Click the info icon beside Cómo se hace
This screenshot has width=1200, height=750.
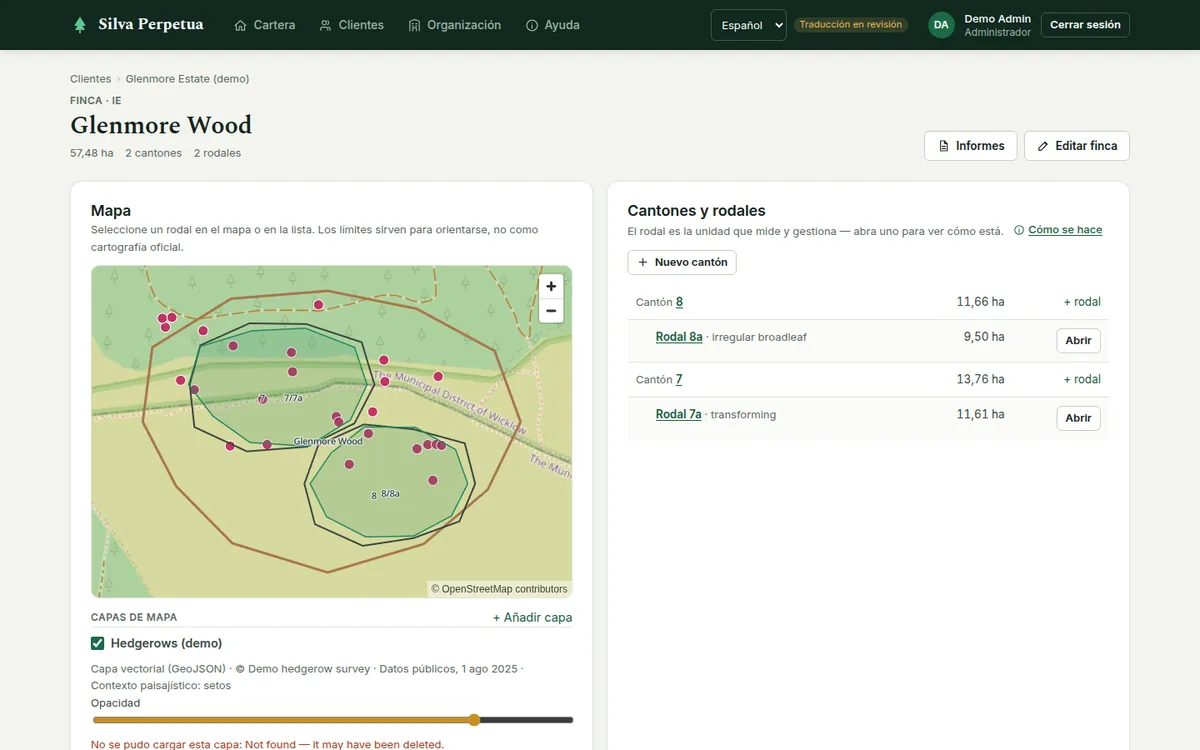tap(1019, 230)
